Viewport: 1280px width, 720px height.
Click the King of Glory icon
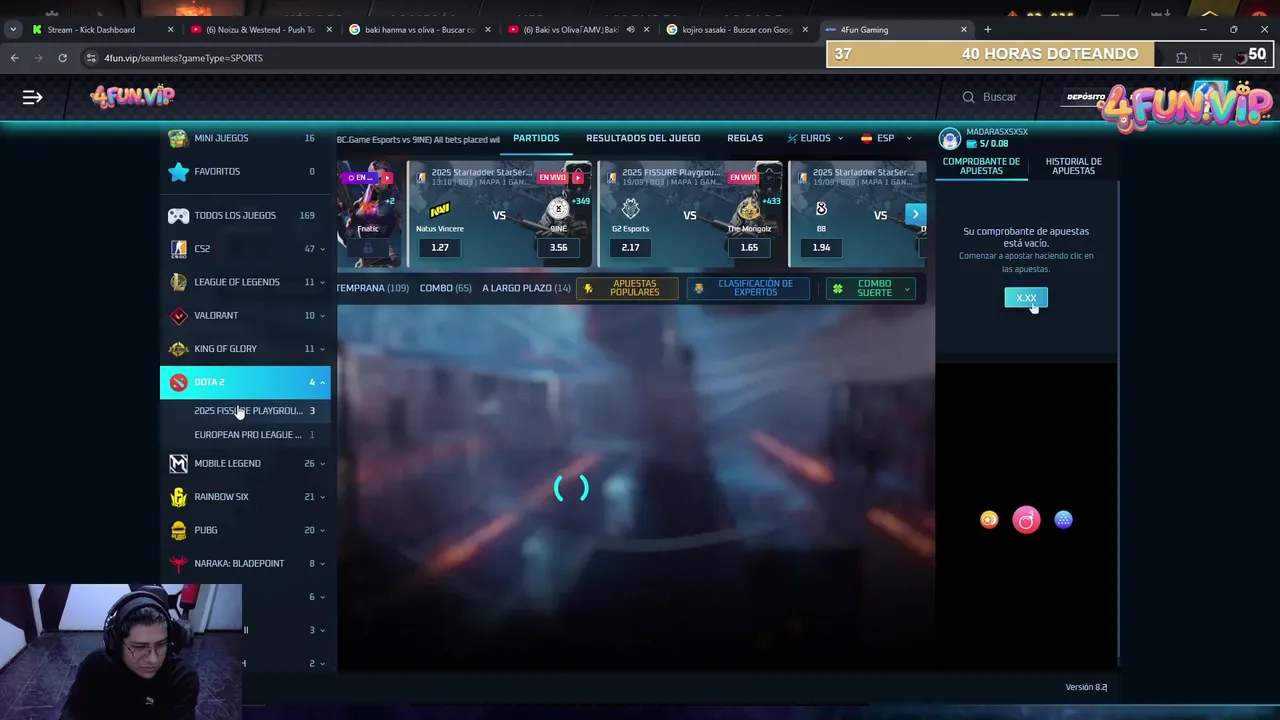point(178,349)
